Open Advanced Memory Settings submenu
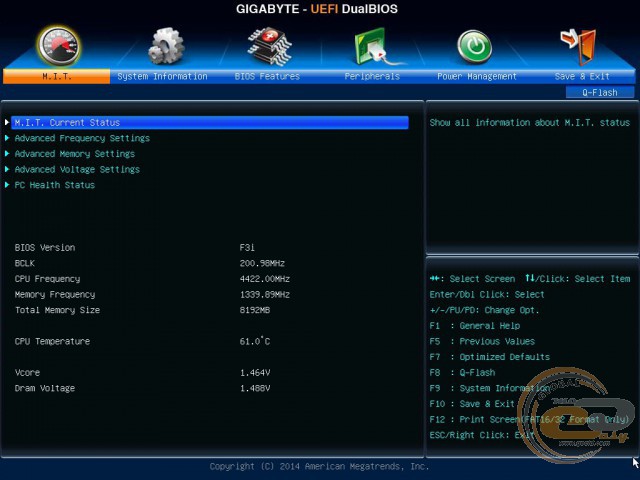This screenshot has width=640, height=480. coord(75,154)
